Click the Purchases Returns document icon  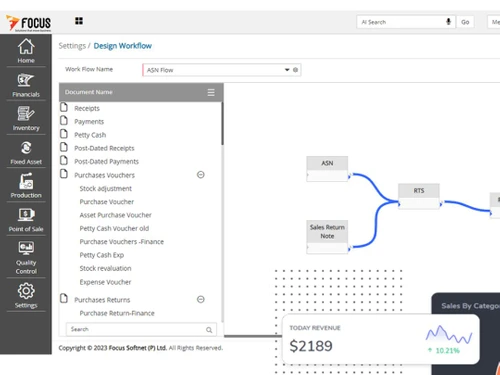tap(64, 299)
